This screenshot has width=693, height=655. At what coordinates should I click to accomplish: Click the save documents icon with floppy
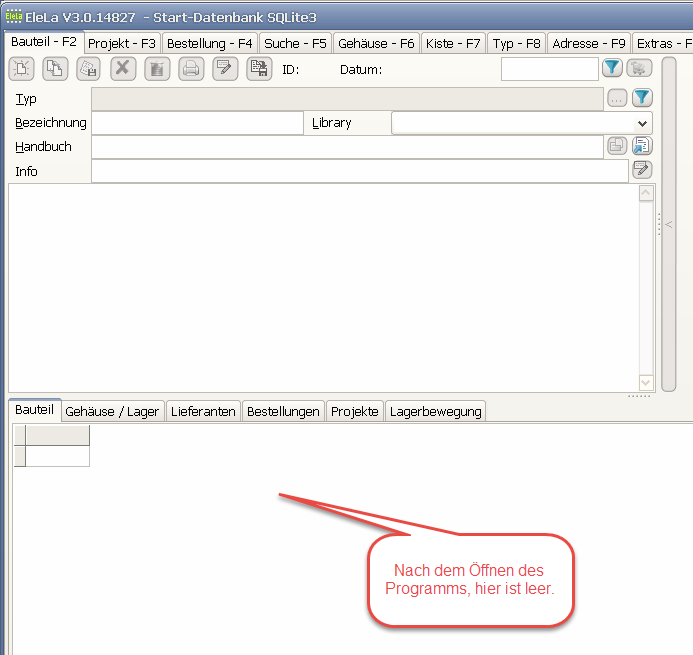(x=88, y=69)
